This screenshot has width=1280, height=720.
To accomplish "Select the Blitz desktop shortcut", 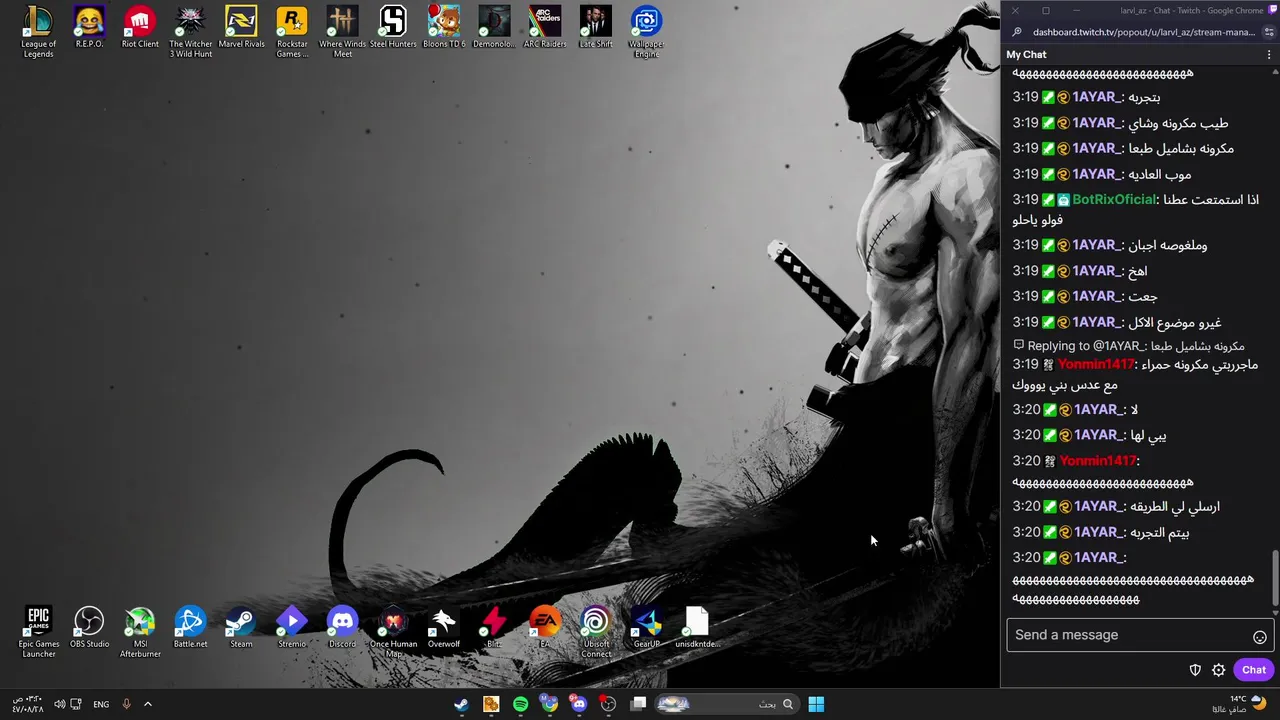I will 494,628.
